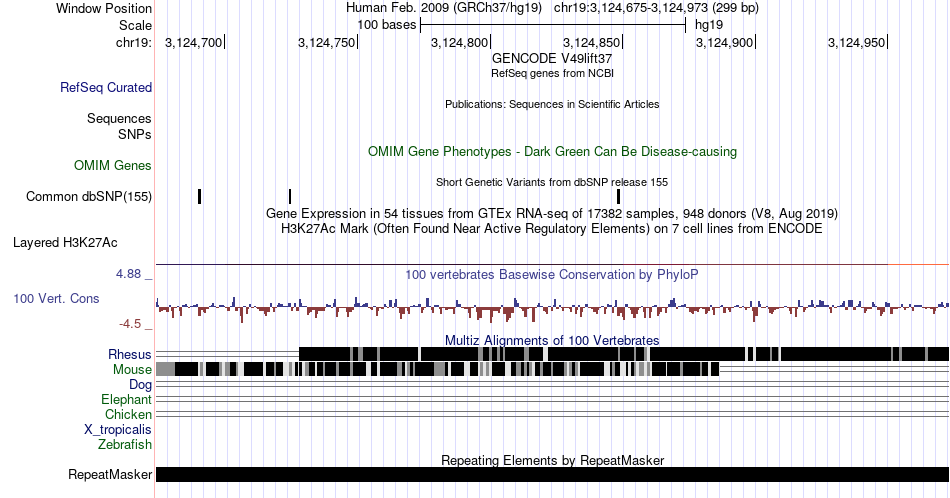The width and height of the screenshot is (950, 498).
Task: Click the hg19 label beside the scale bar
Action: click(709, 25)
